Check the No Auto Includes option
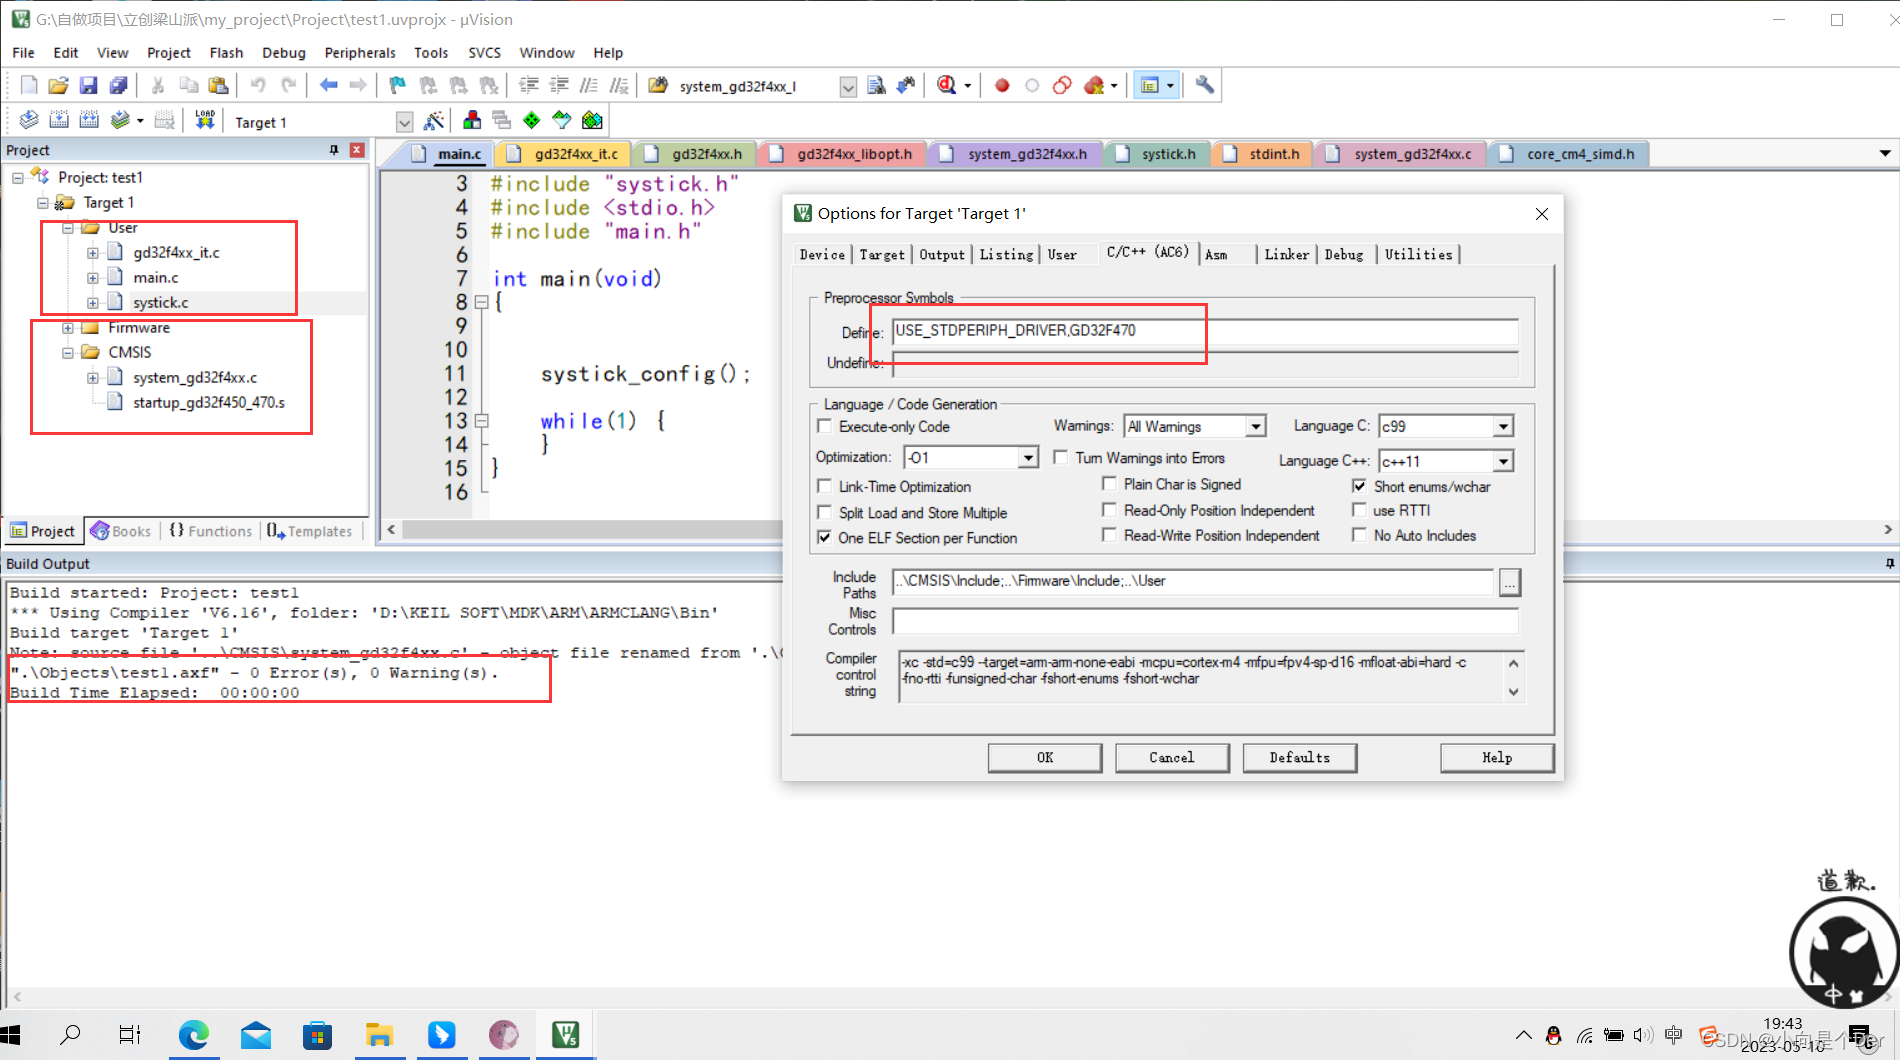The width and height of the screenshot is (1900, 1060). point(1359,535)
